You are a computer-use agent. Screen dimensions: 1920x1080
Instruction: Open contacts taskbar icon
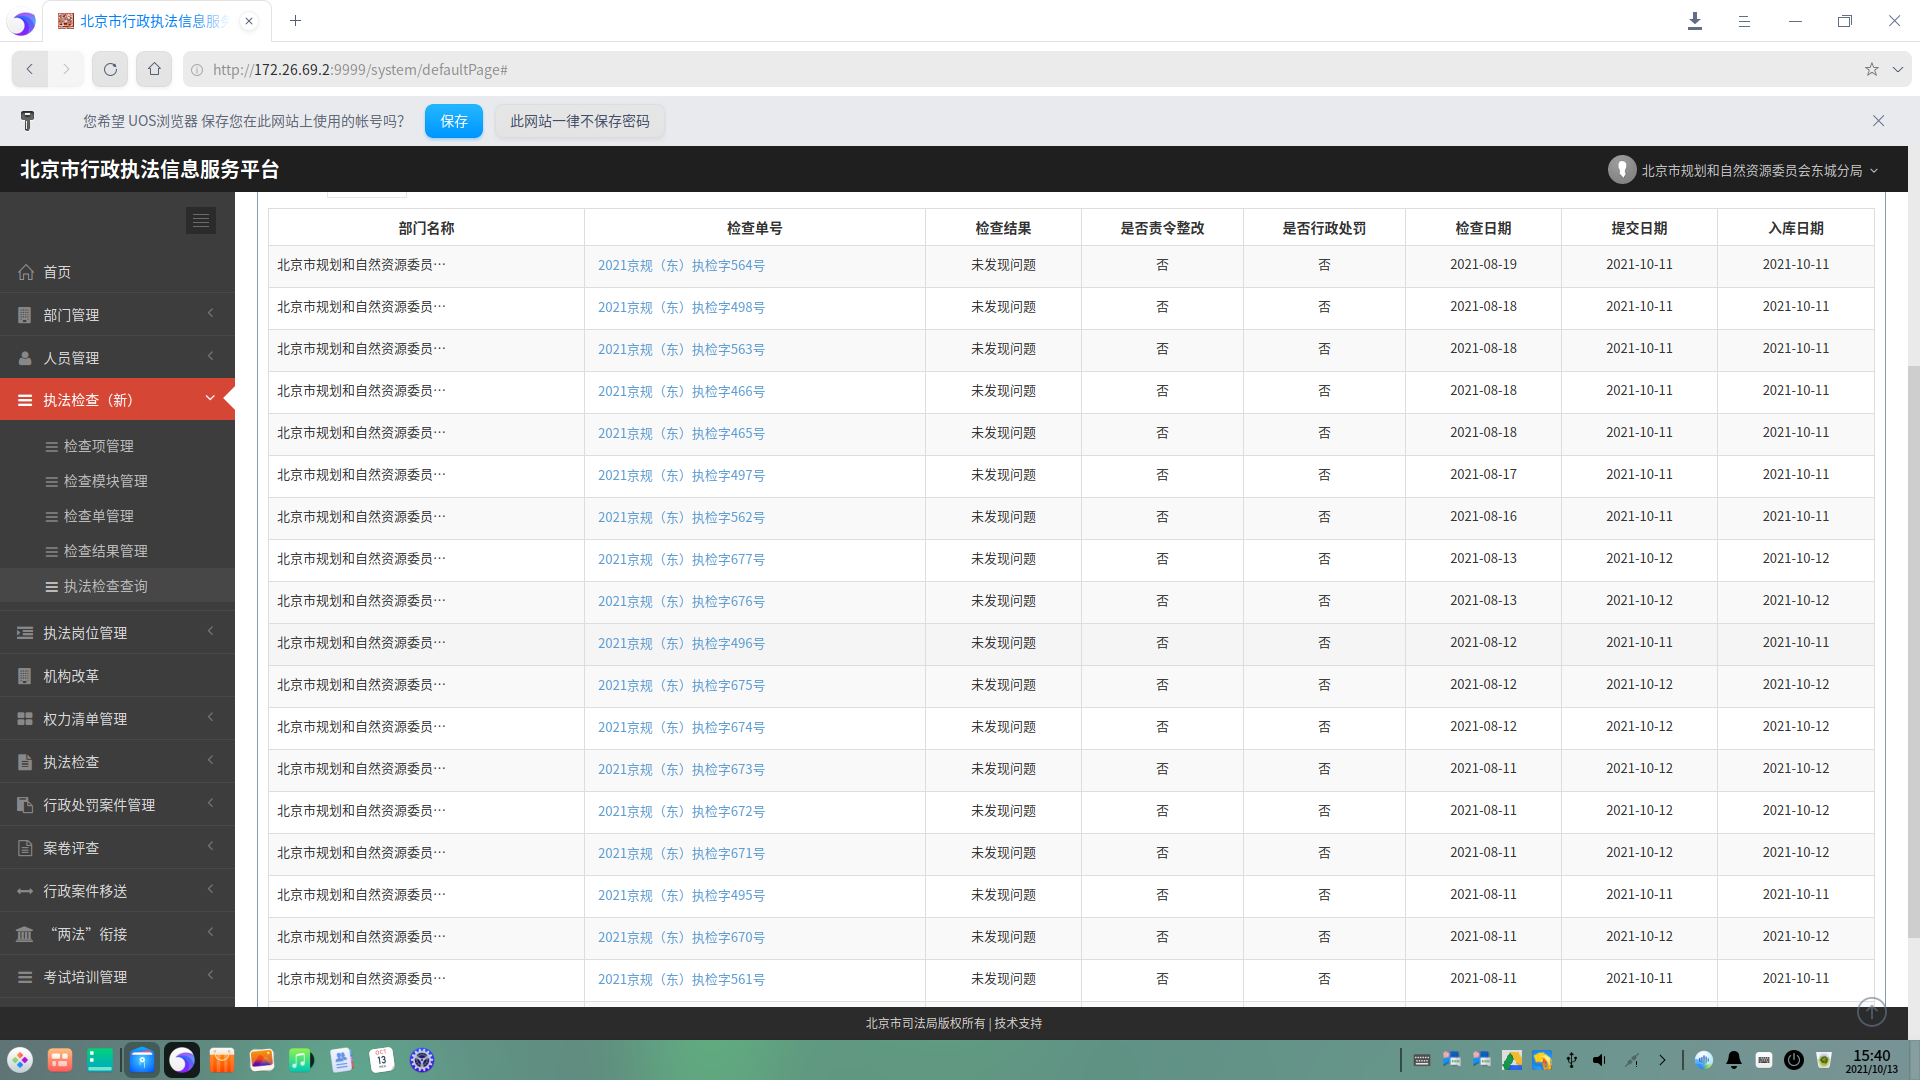[x=341, y=1060]
